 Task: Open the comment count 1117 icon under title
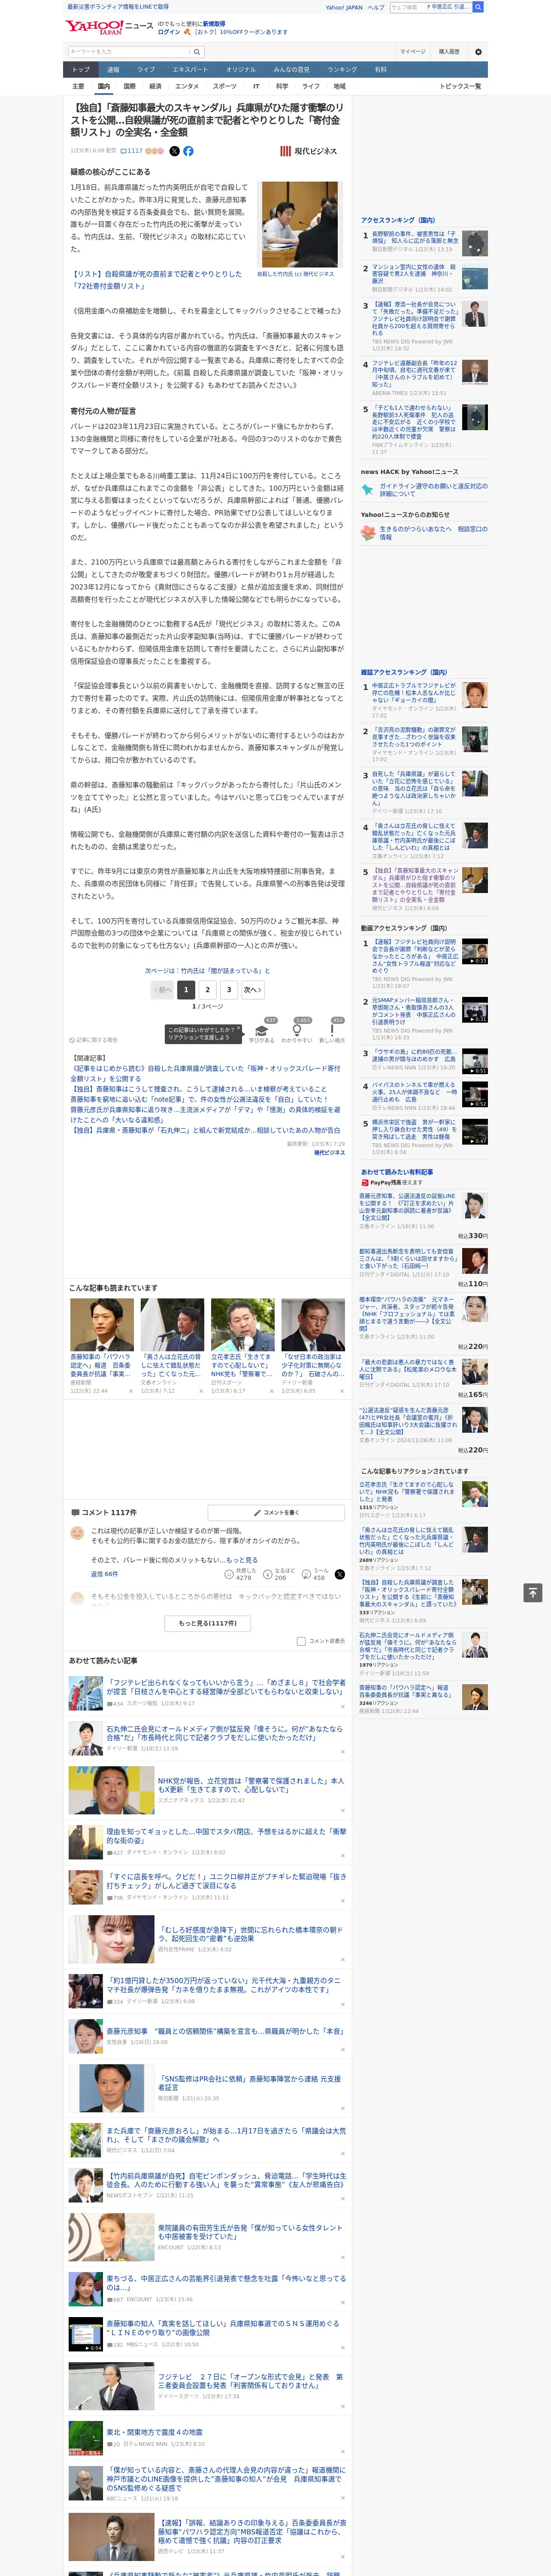coord(132,151)
